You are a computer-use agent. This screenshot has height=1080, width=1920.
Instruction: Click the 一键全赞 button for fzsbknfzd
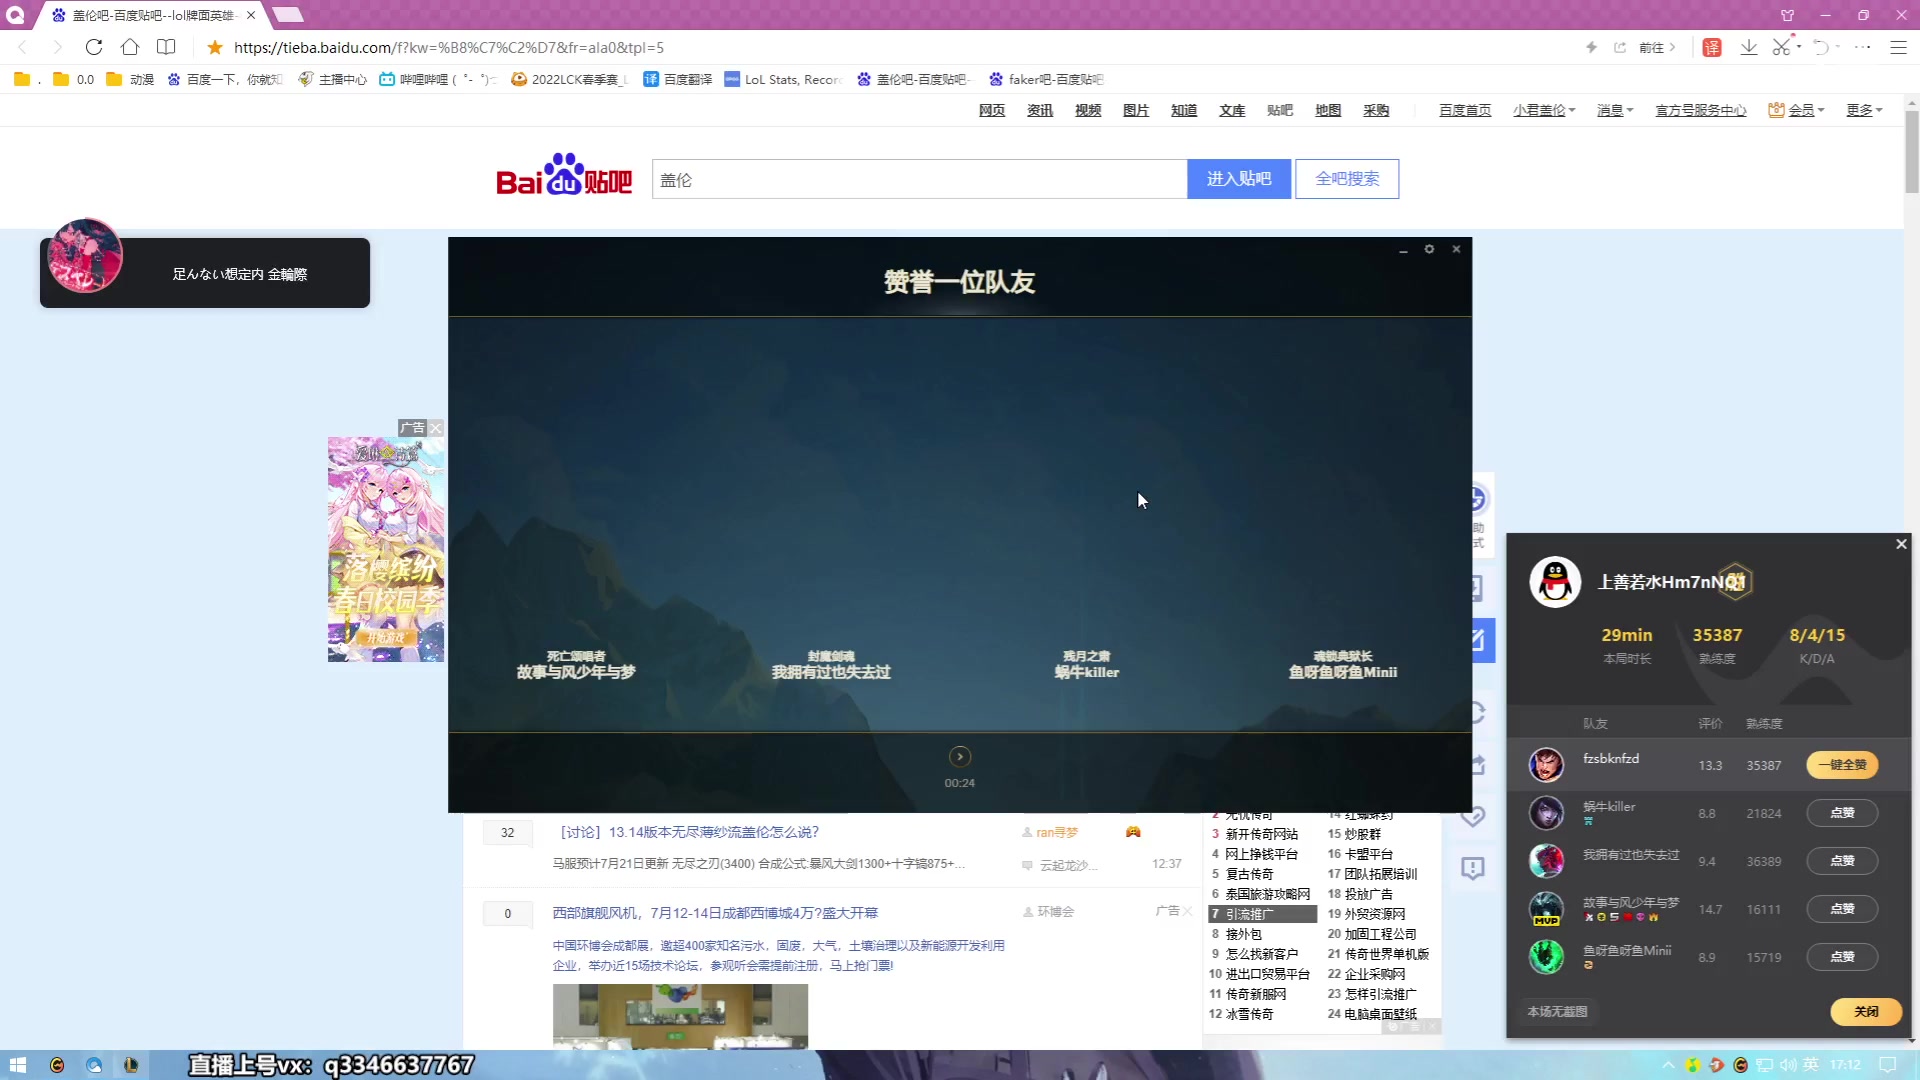pyautogui.click(x=1841, y=764)
